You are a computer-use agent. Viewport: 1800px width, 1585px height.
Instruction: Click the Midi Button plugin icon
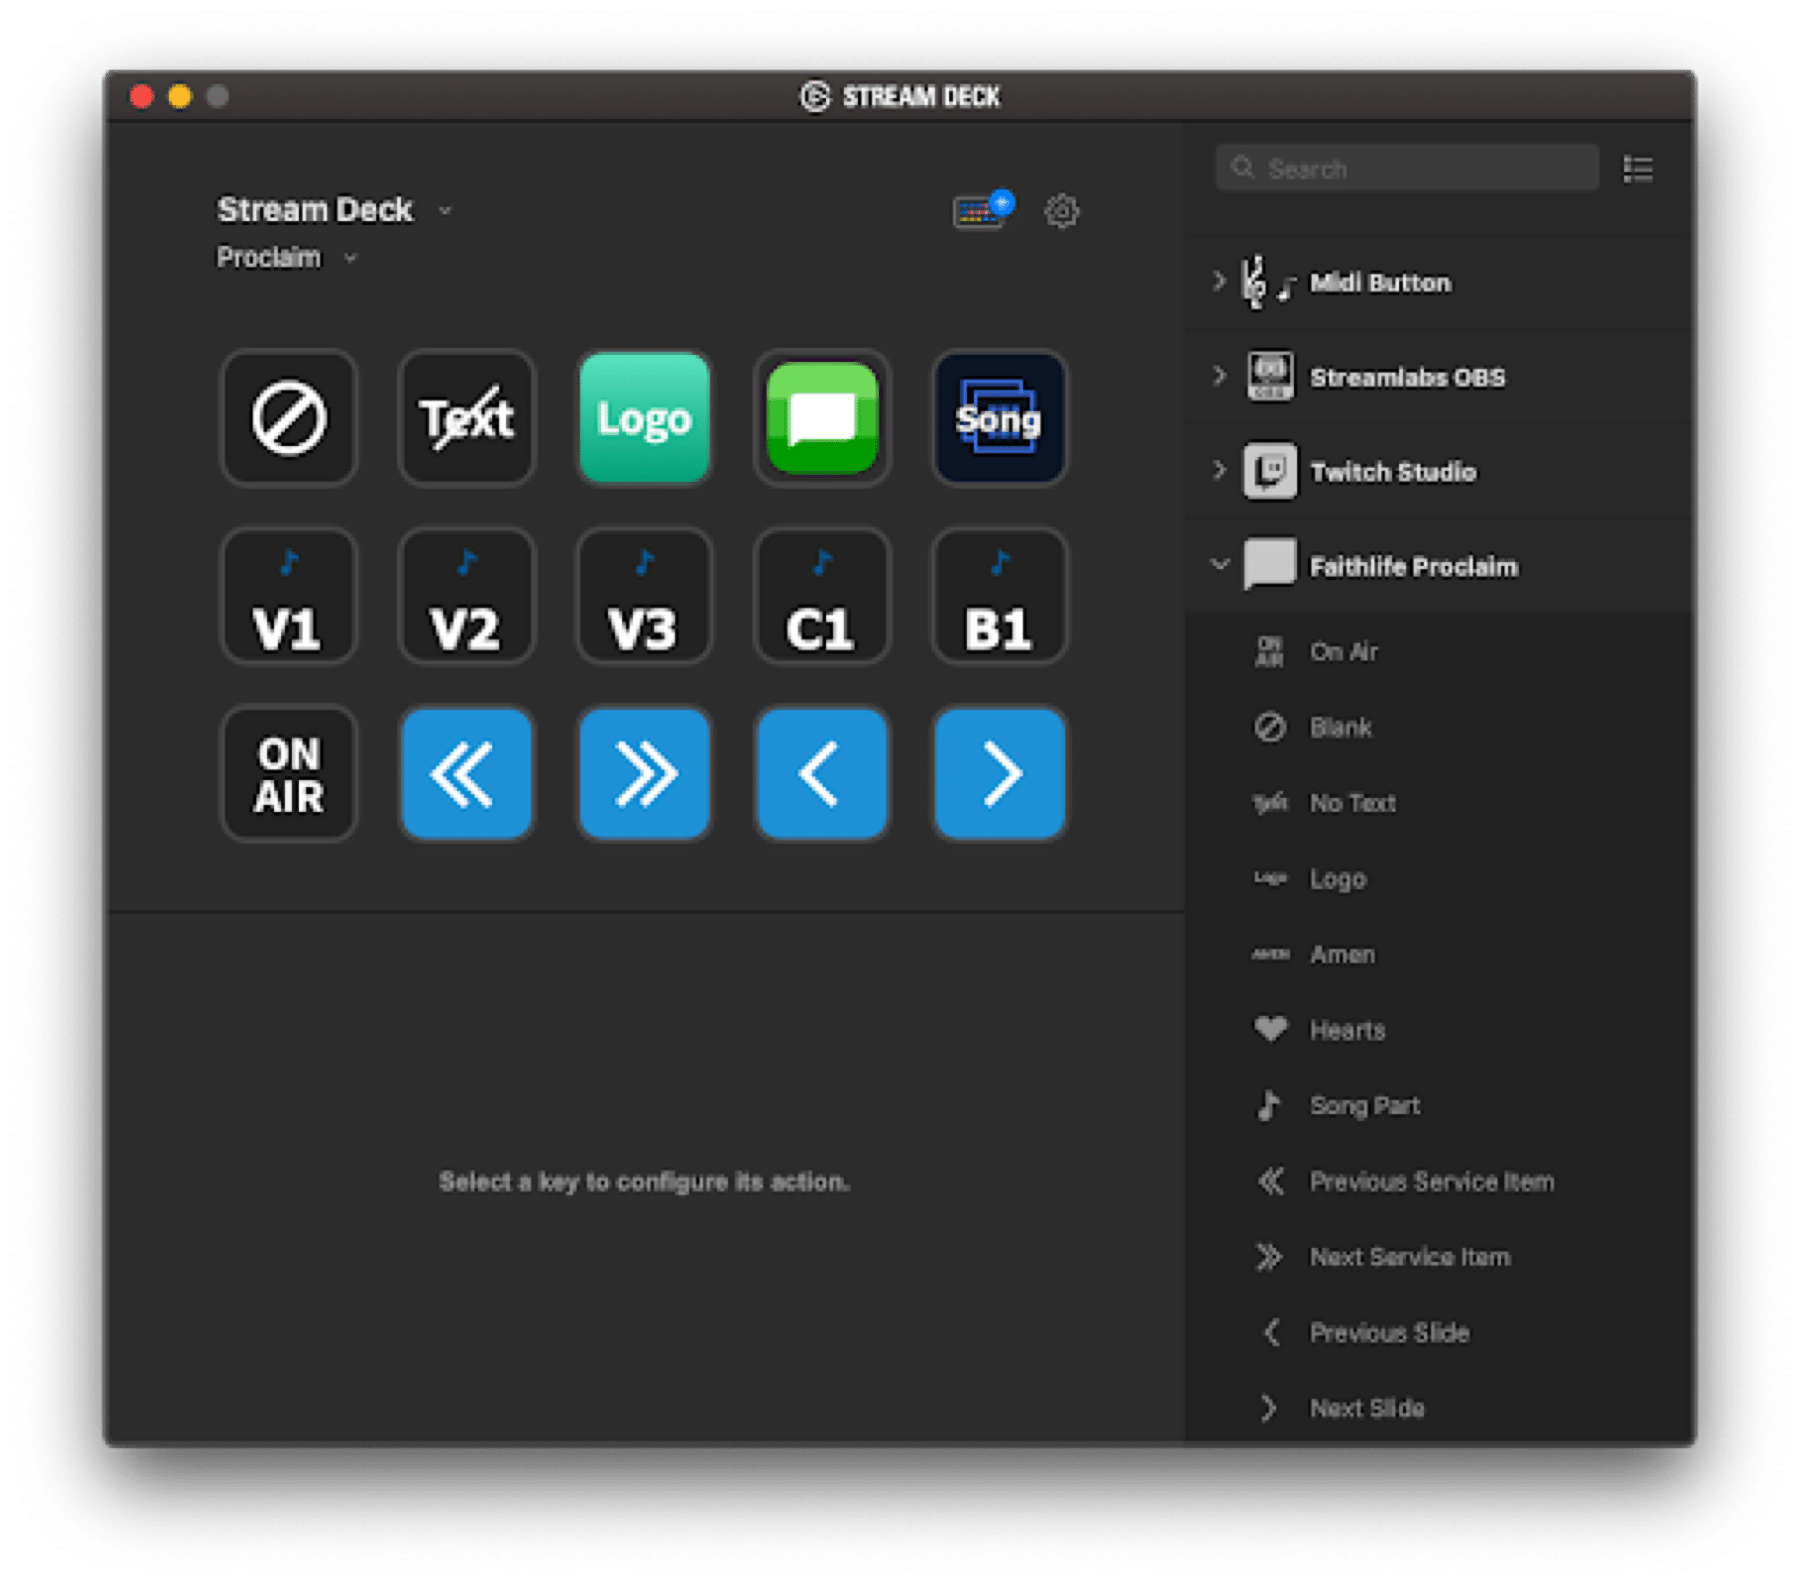click(x=1268, y=283)
